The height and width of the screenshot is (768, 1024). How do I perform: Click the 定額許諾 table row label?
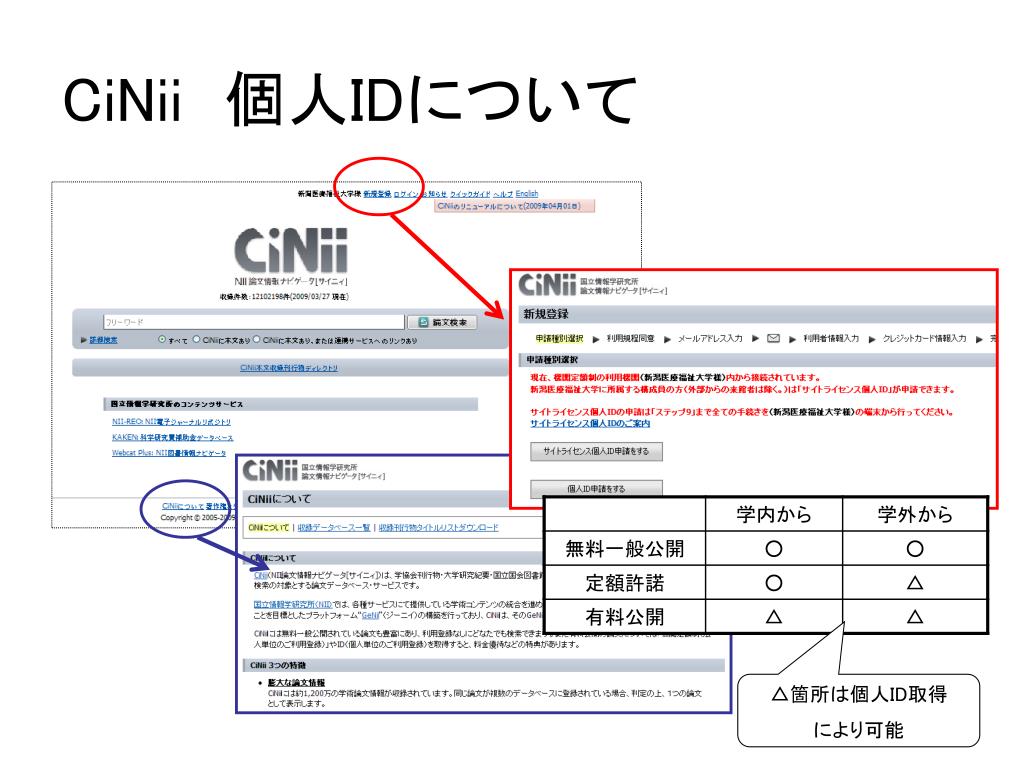(x=624, y=583)
